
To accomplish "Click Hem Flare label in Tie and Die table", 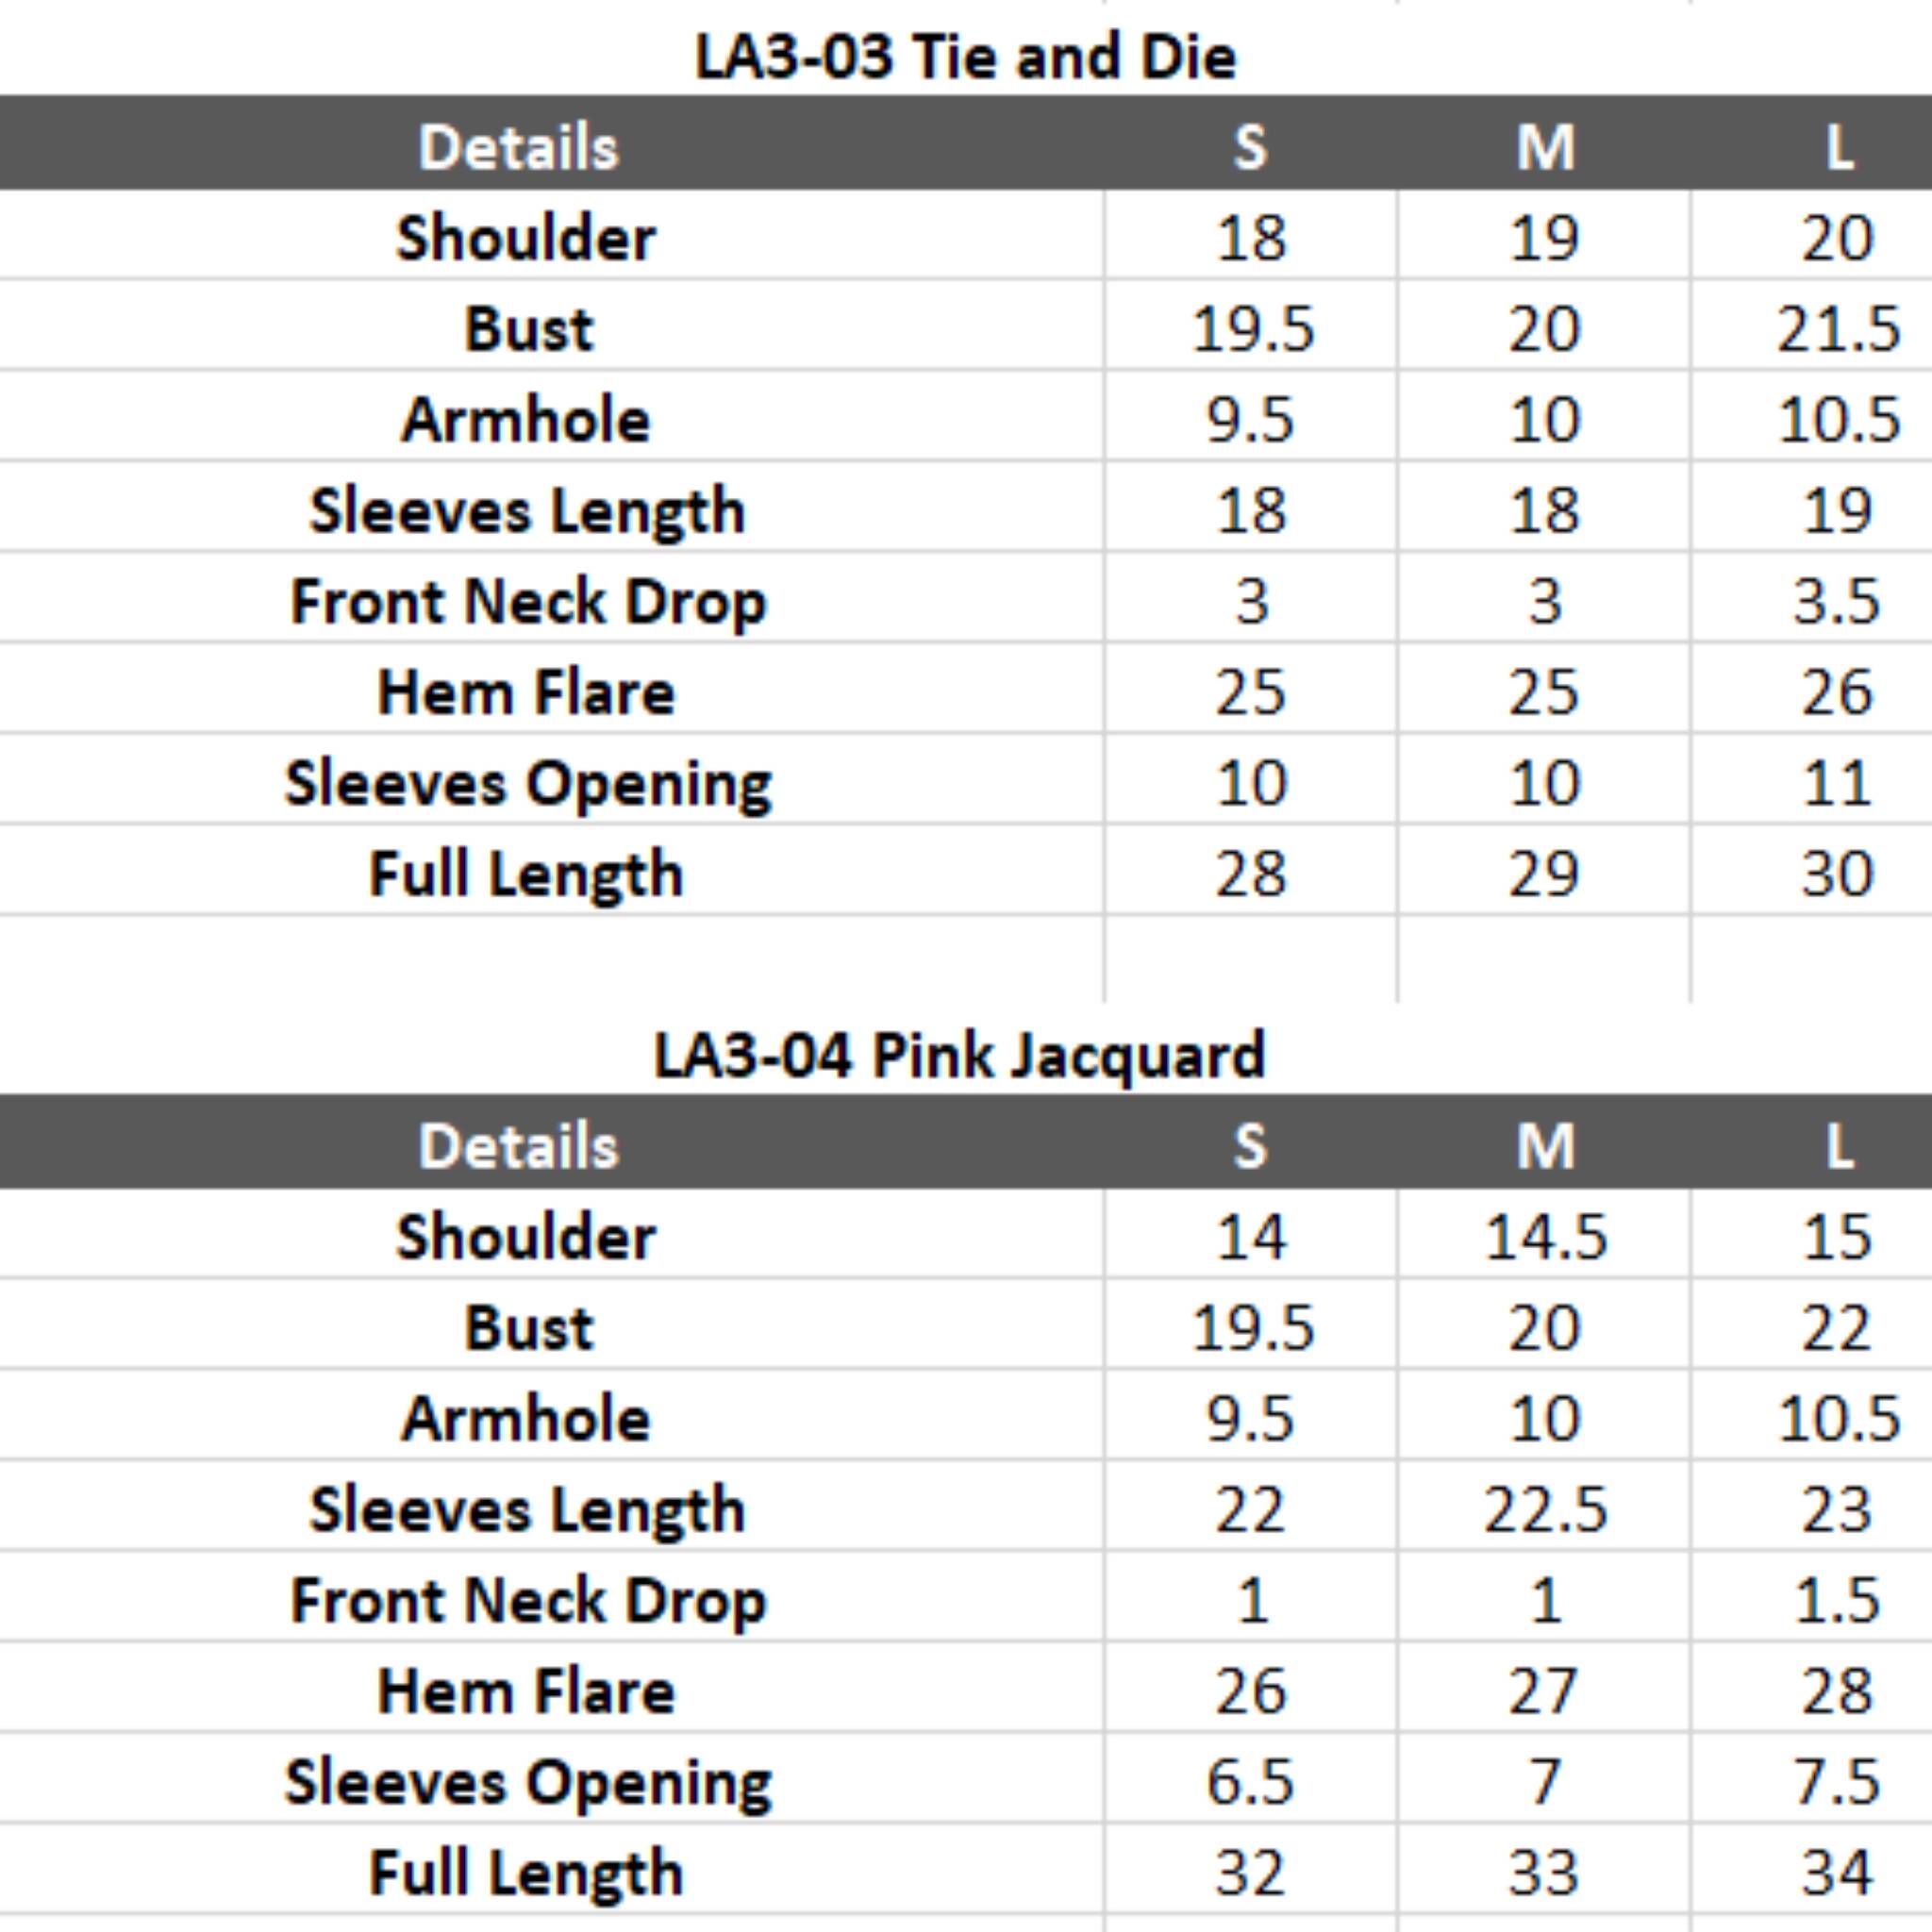I will tap(526, 692).
